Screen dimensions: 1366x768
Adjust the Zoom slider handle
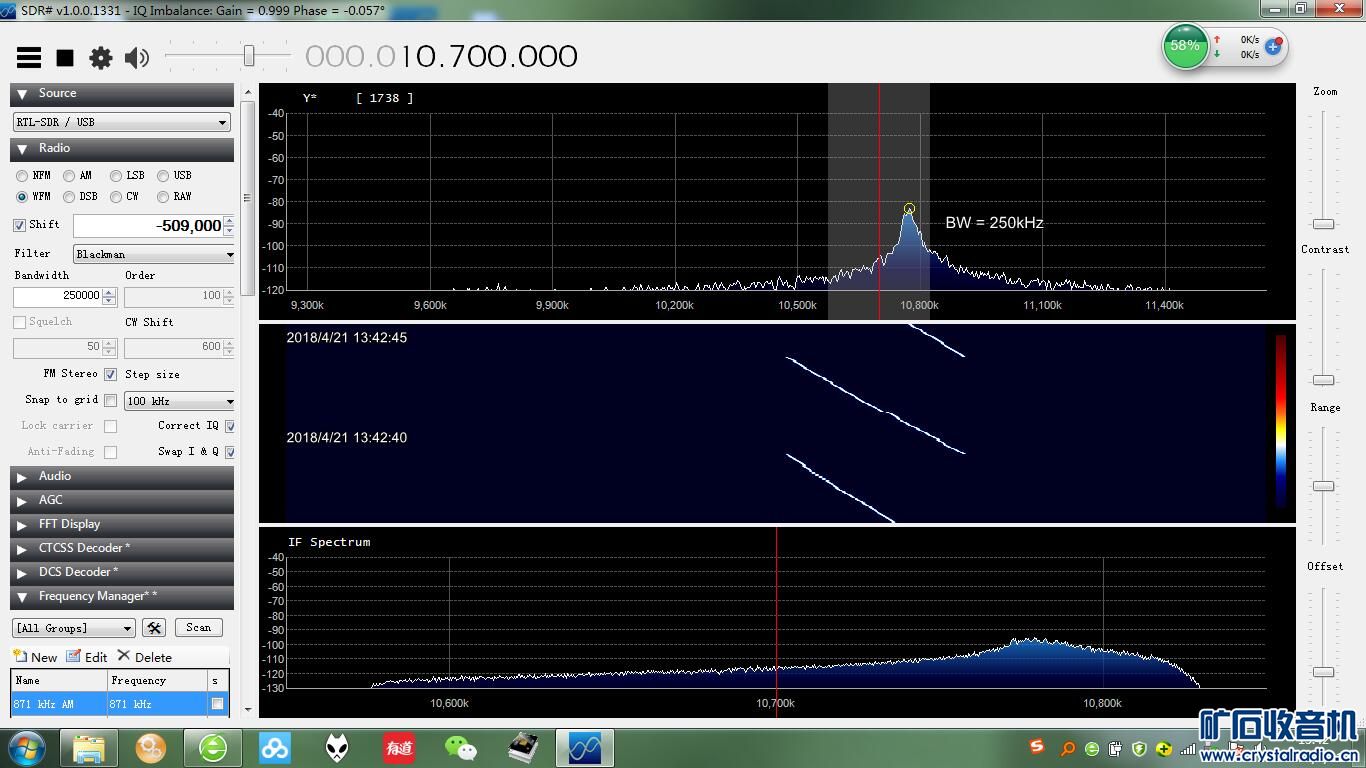click(1323, 224)
